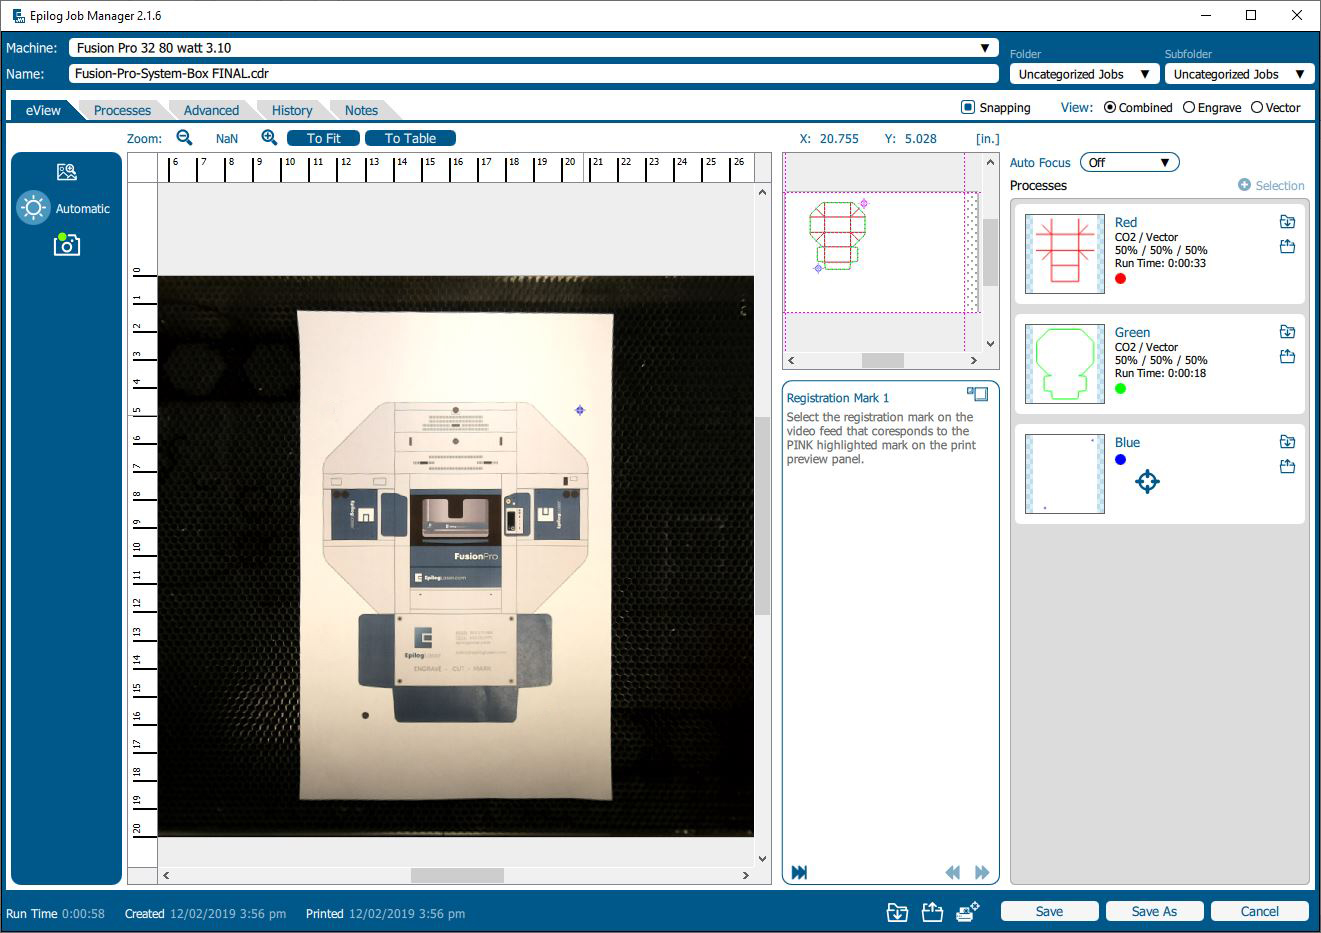Click the registration crosshair in Blue process
This screenshot has height=933, width=1321.
click(1147, 482)
